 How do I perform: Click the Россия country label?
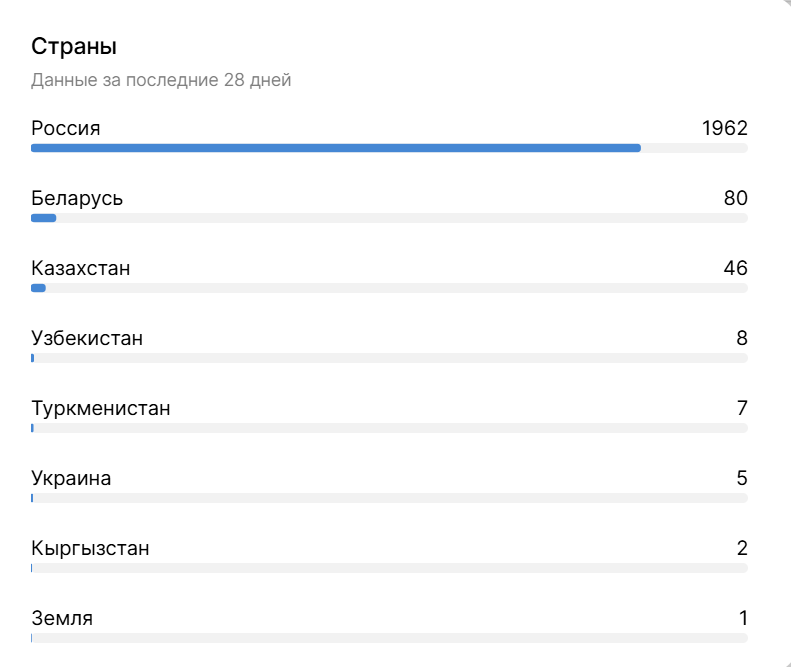(x=66, y=128)
